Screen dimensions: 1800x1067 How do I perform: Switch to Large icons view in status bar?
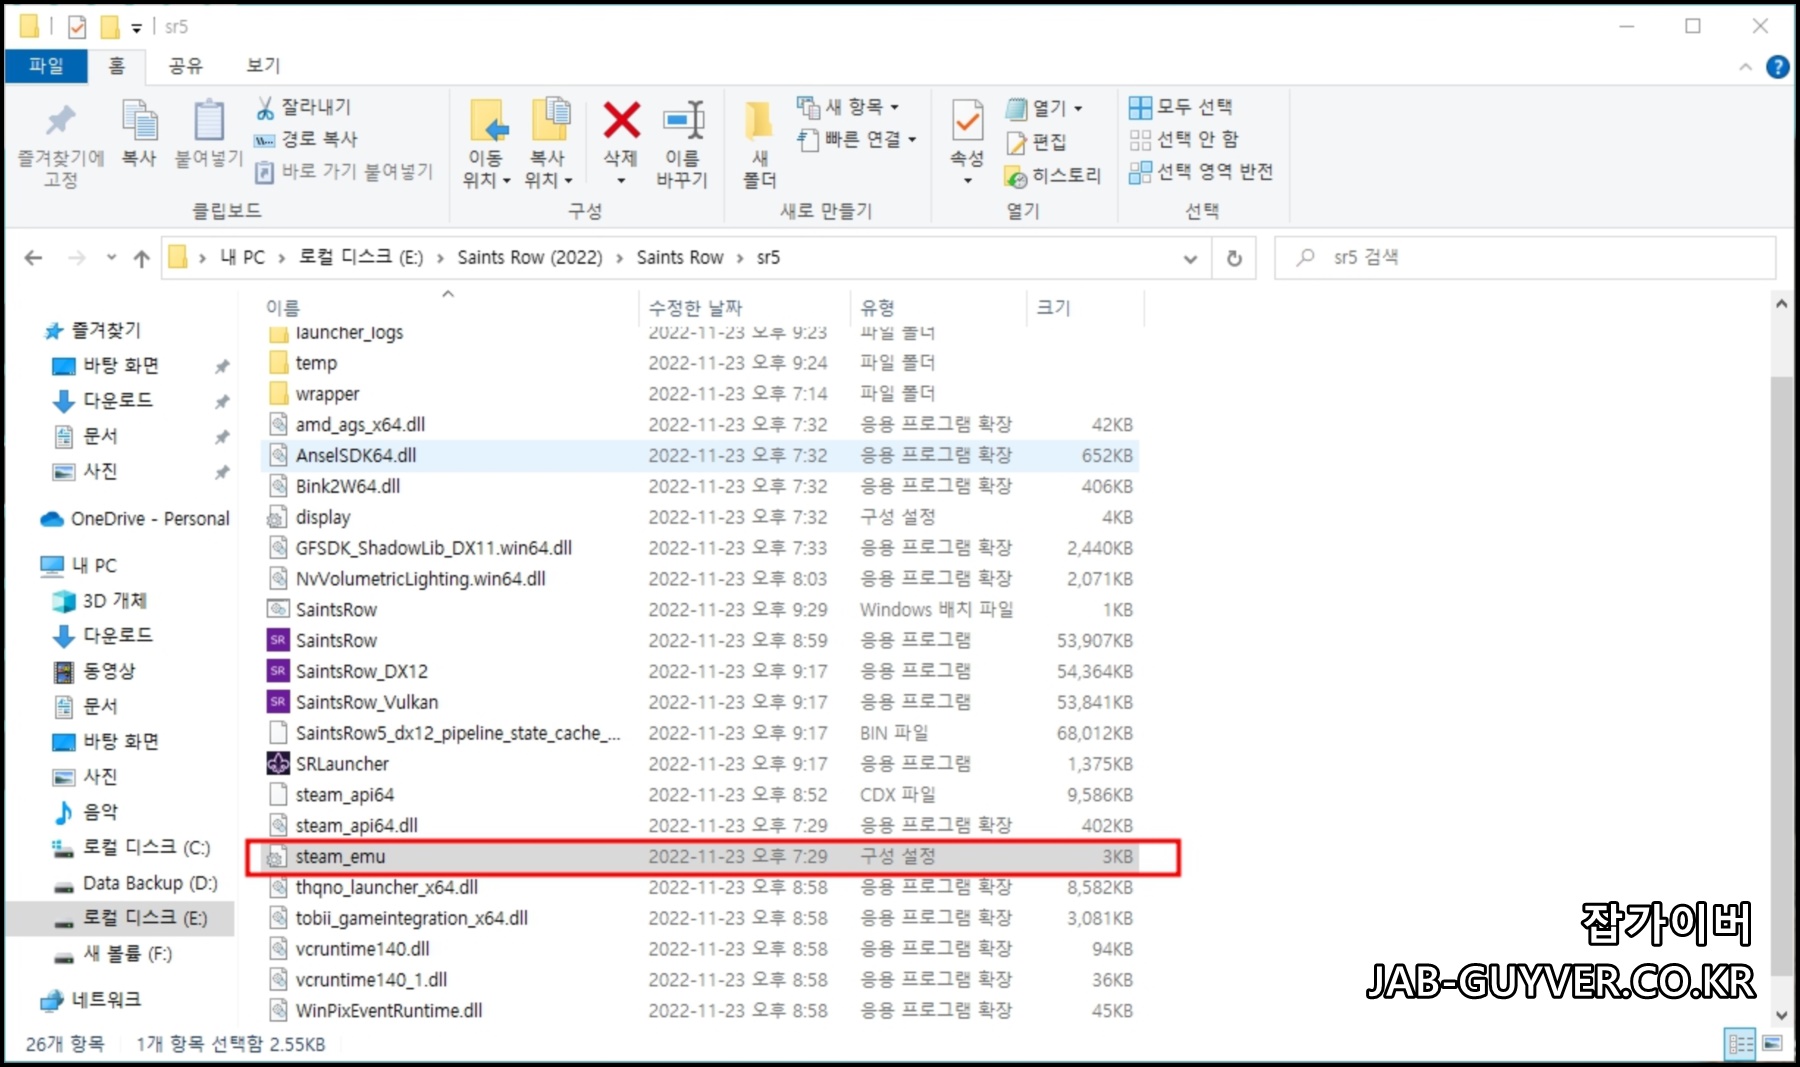1772,1044
